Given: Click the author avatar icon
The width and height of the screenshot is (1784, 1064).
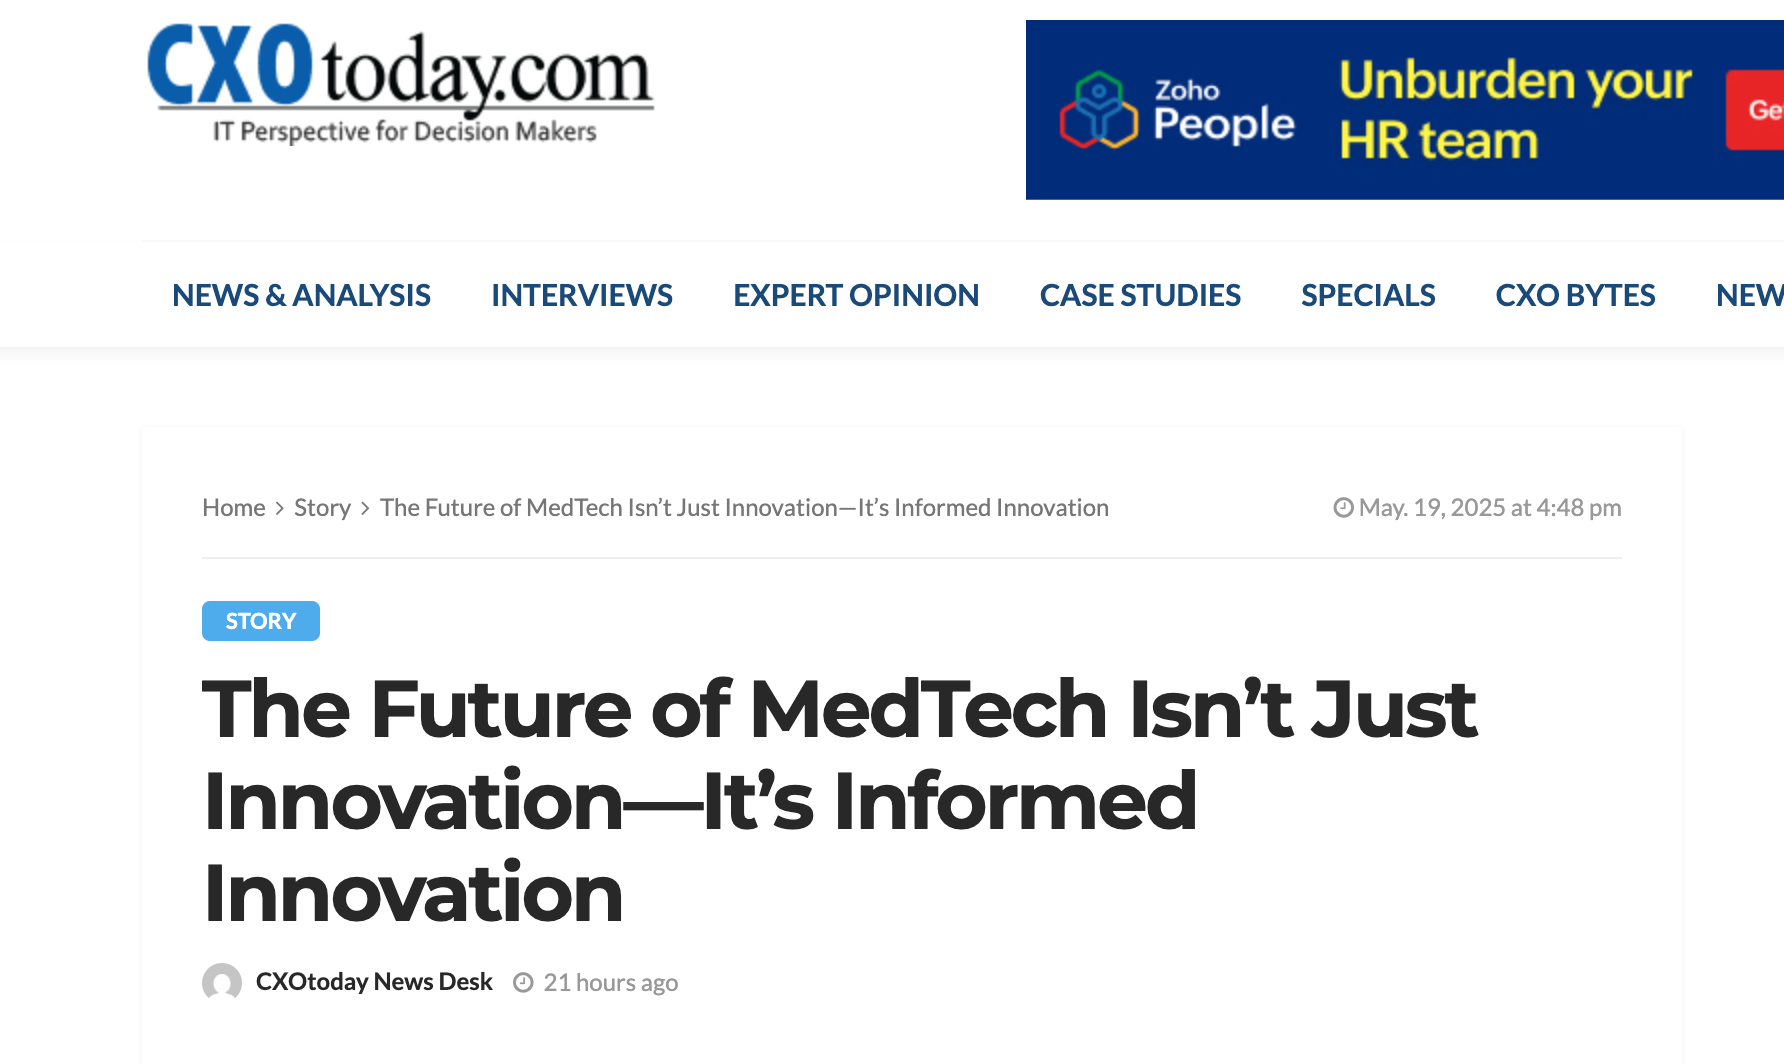Looking at the screenshot, I should click(x=222, y=982).
